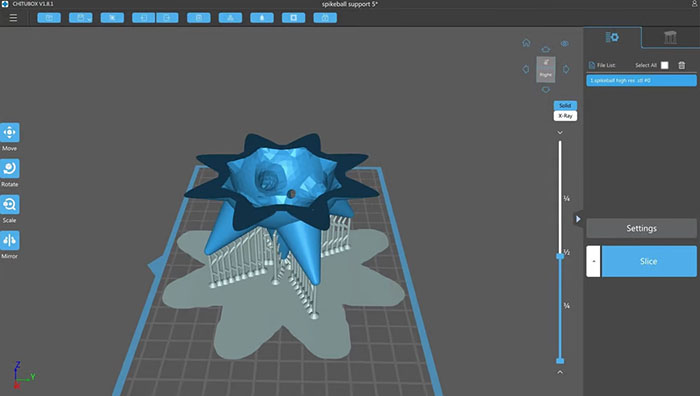The height and width of the screenshot is (396, 700).
Task: Click the last blue toolbar icon
Action: click(325, 18)
